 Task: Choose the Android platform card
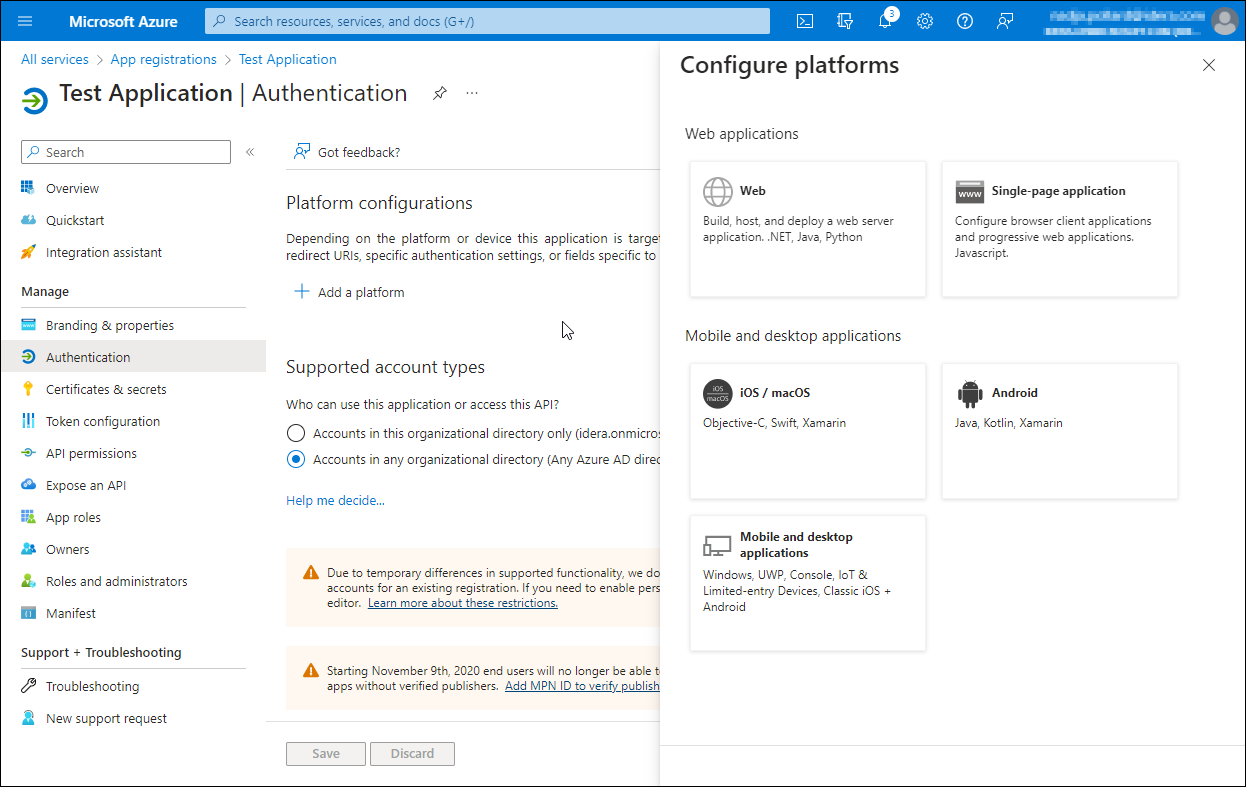tap(1060, 431)
